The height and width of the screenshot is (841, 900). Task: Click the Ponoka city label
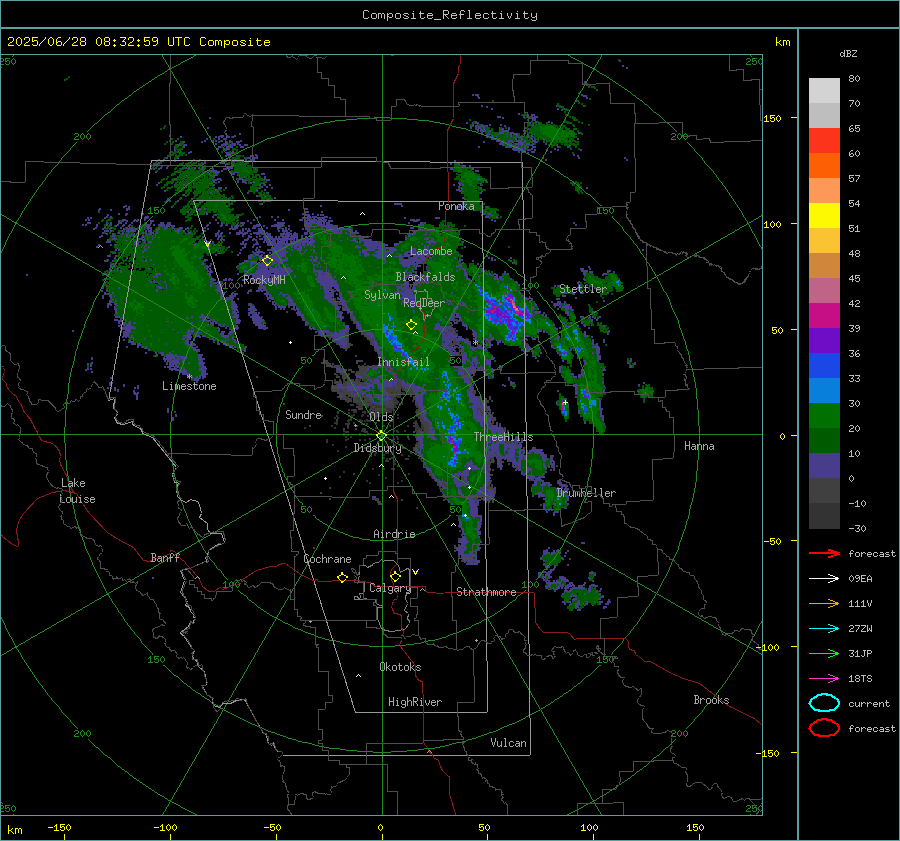coord(456,206)
